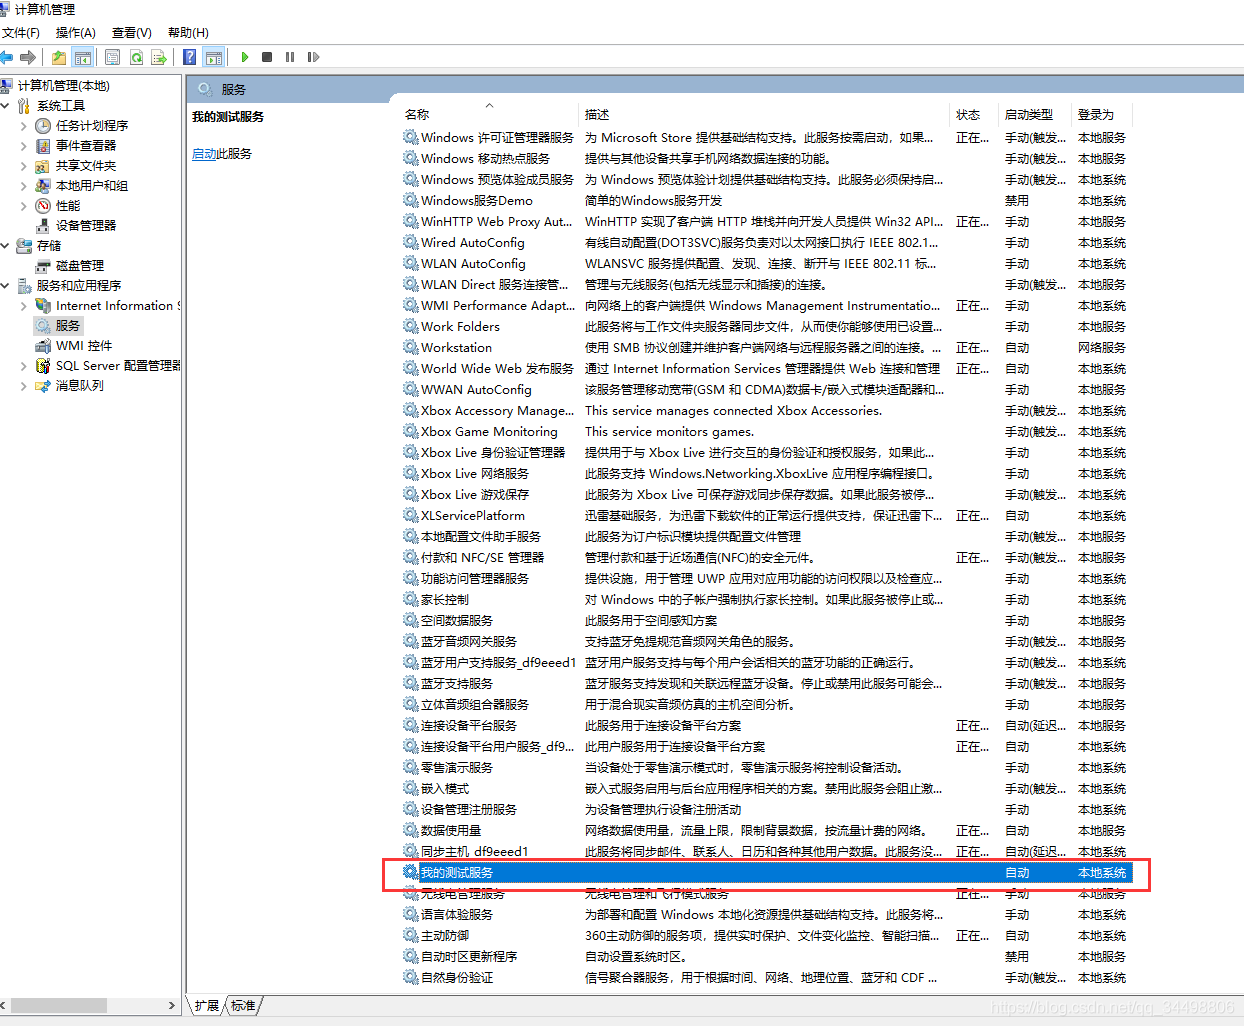Collapse the 服务和应用程序 node
Viewport: 1244px width, 1026px height.
tap(6, 286)
